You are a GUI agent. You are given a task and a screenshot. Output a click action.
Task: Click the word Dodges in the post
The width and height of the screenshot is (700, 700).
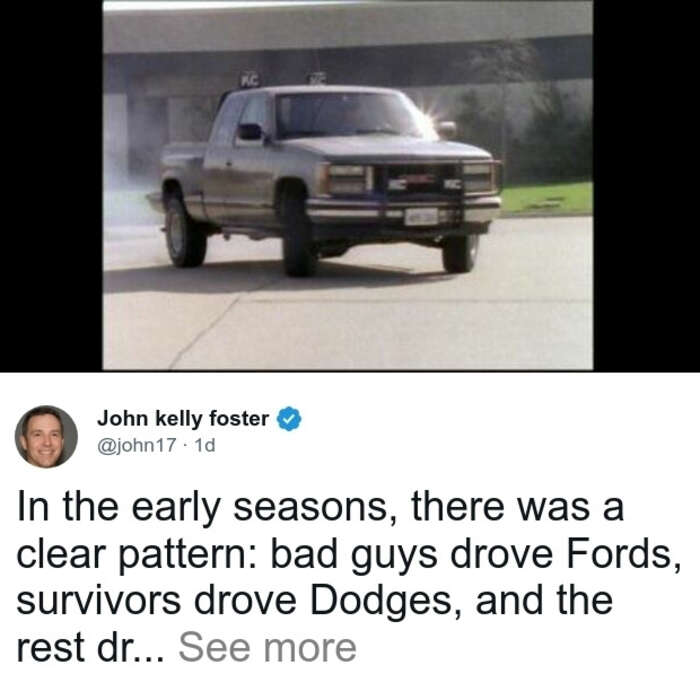point(380,601)
